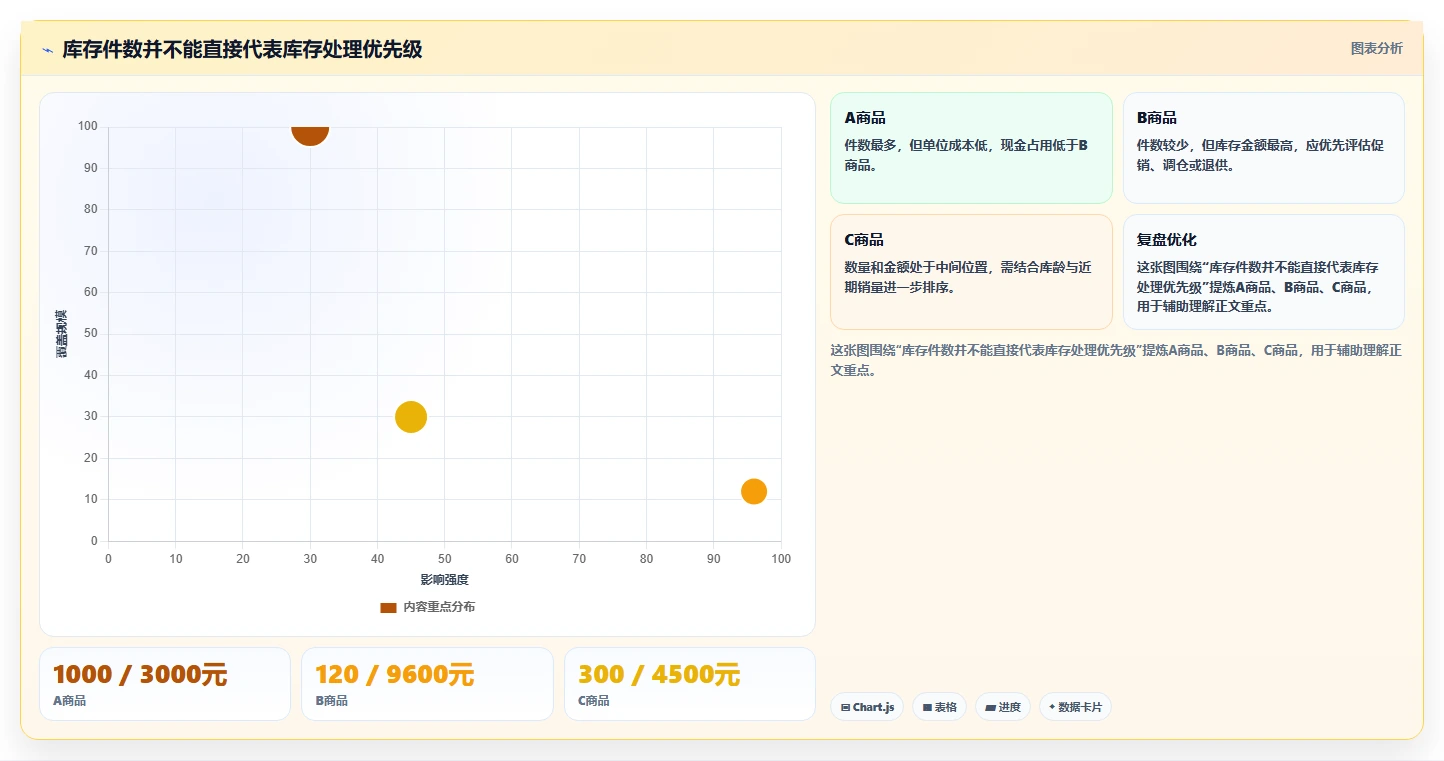
Task: Select the 复盘优化 card
Action: [x=1263, y=272]
